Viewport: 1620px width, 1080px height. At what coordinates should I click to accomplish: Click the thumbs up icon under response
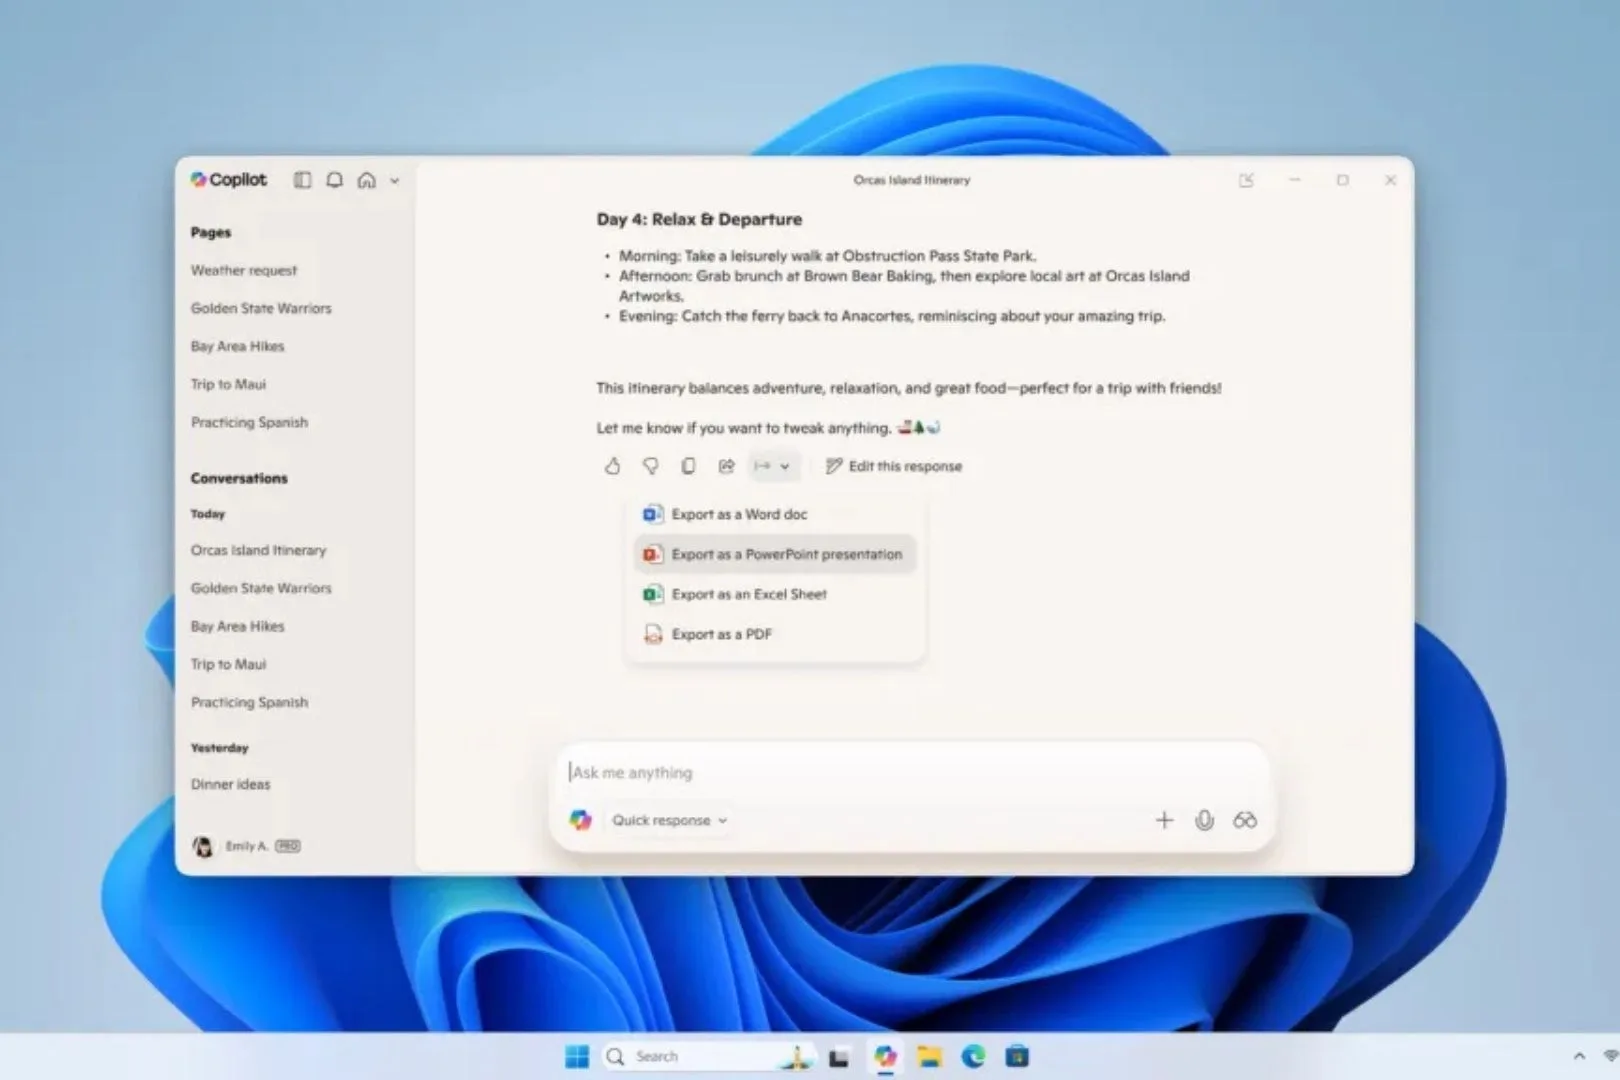612,466
